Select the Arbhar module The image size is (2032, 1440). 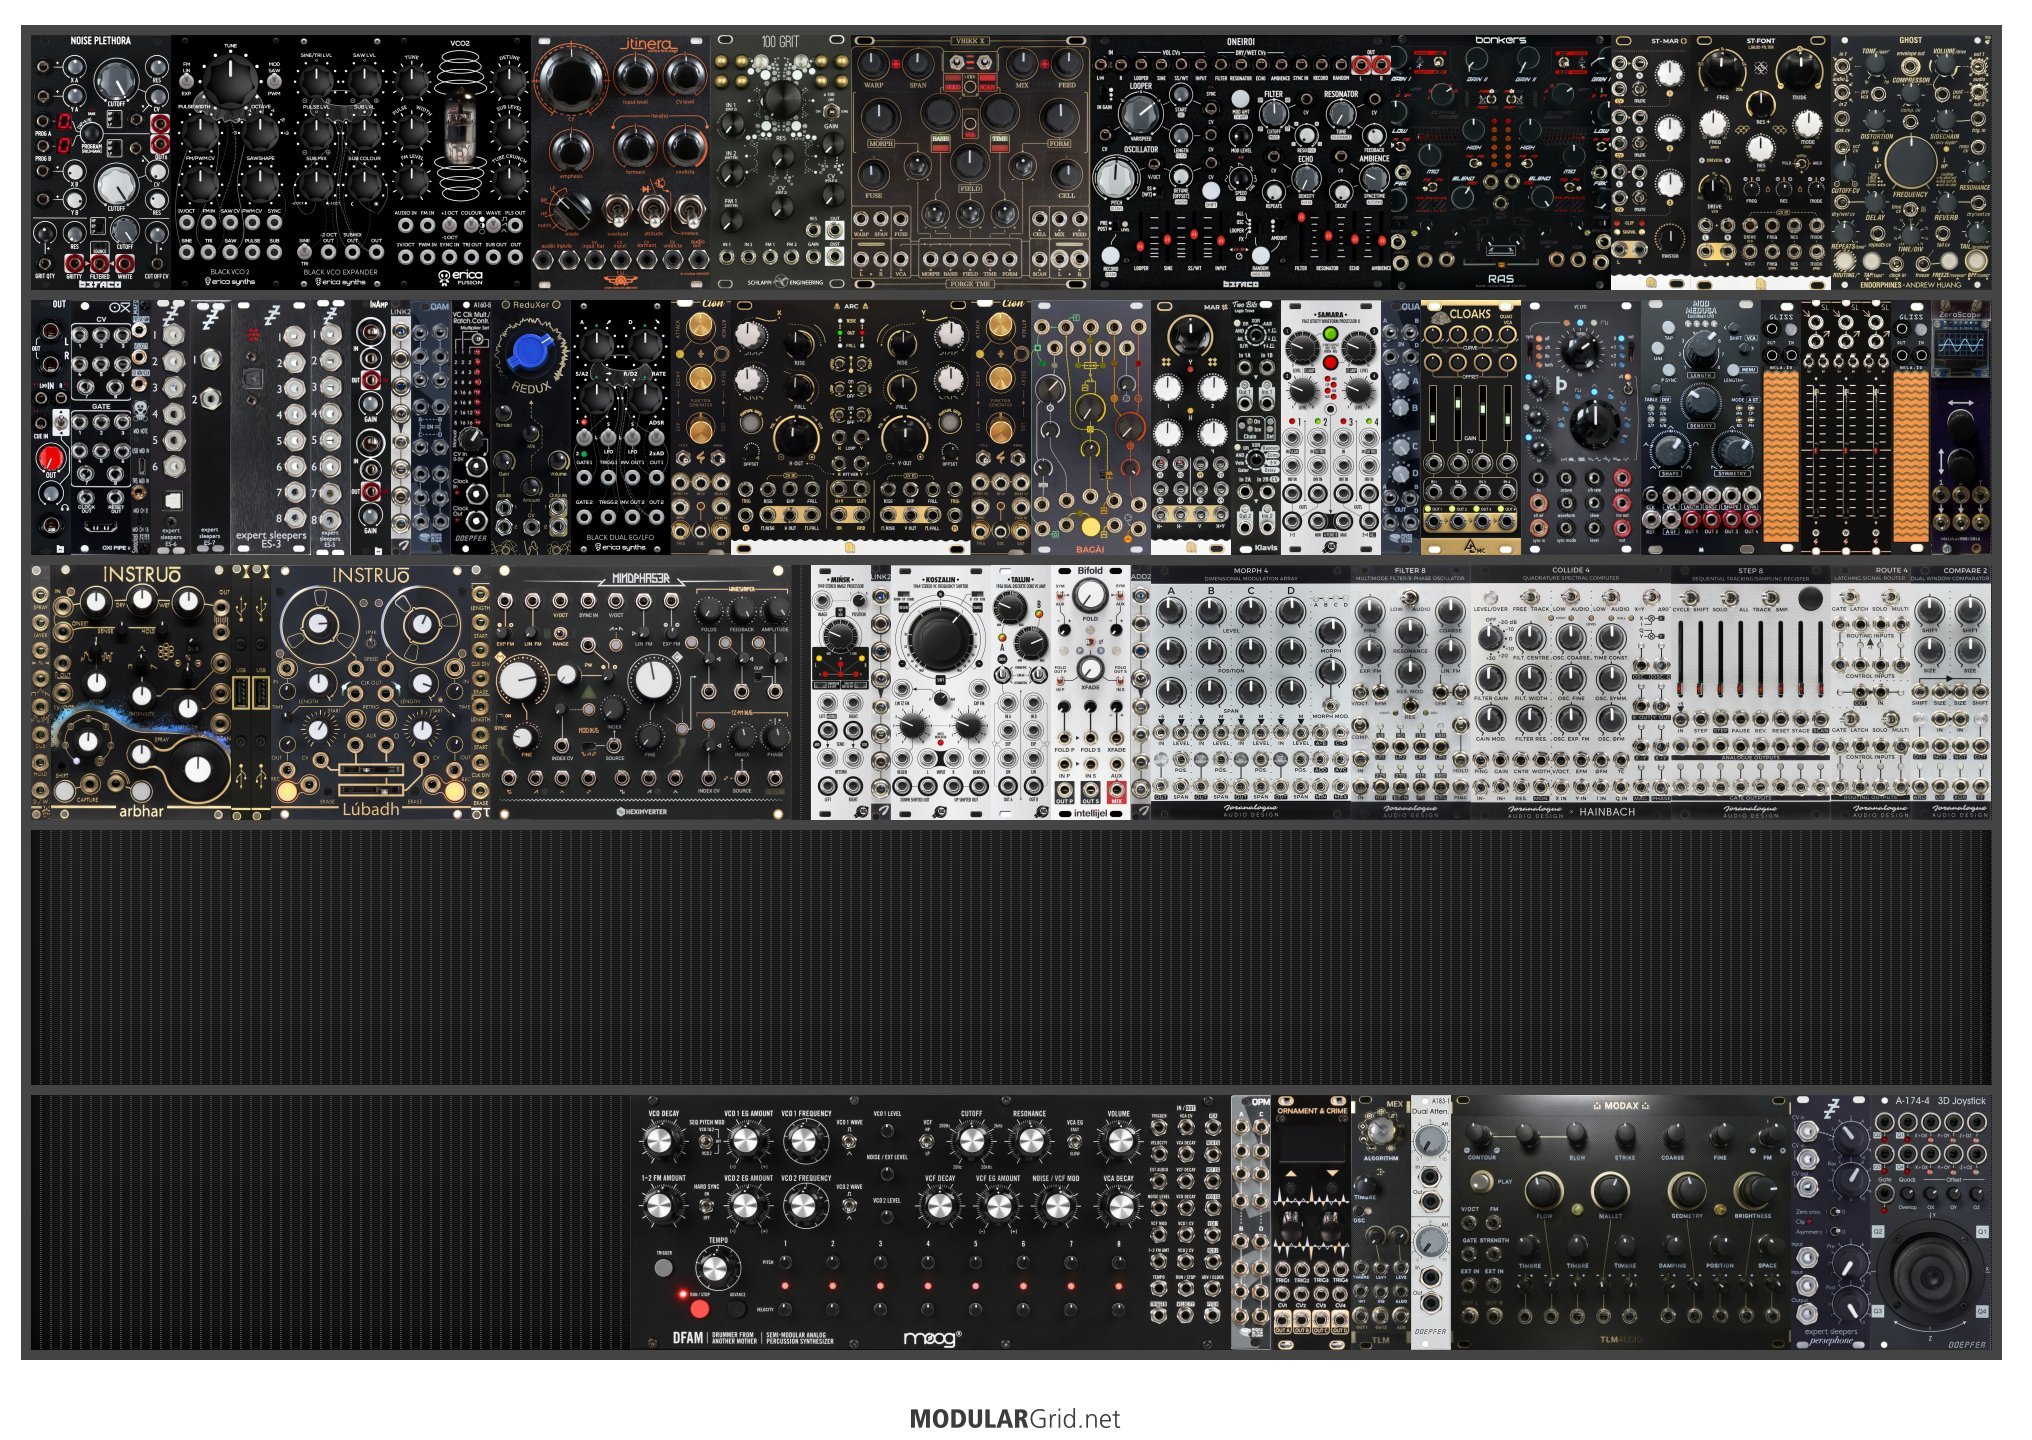pyautogui.click(x=141, y=692)
